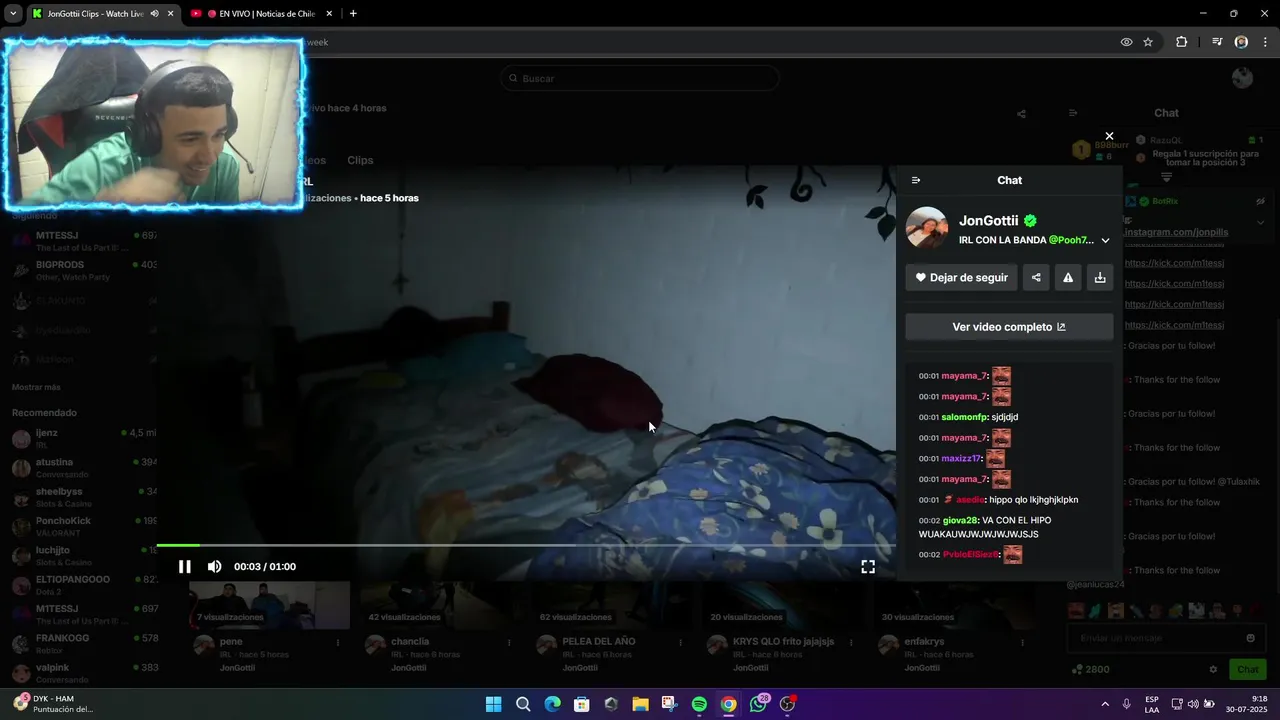Open the Chrome three-dot menu
Screen dimensions: 1280x720
(1266, 42)
